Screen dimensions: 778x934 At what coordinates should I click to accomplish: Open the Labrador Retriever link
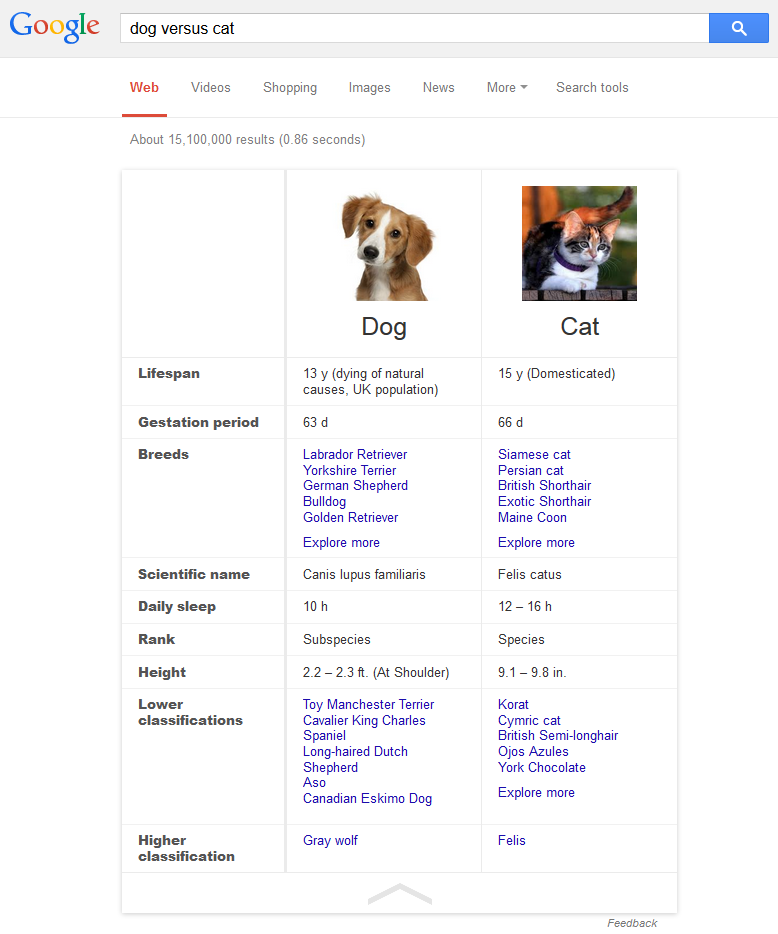pos(355,455)
